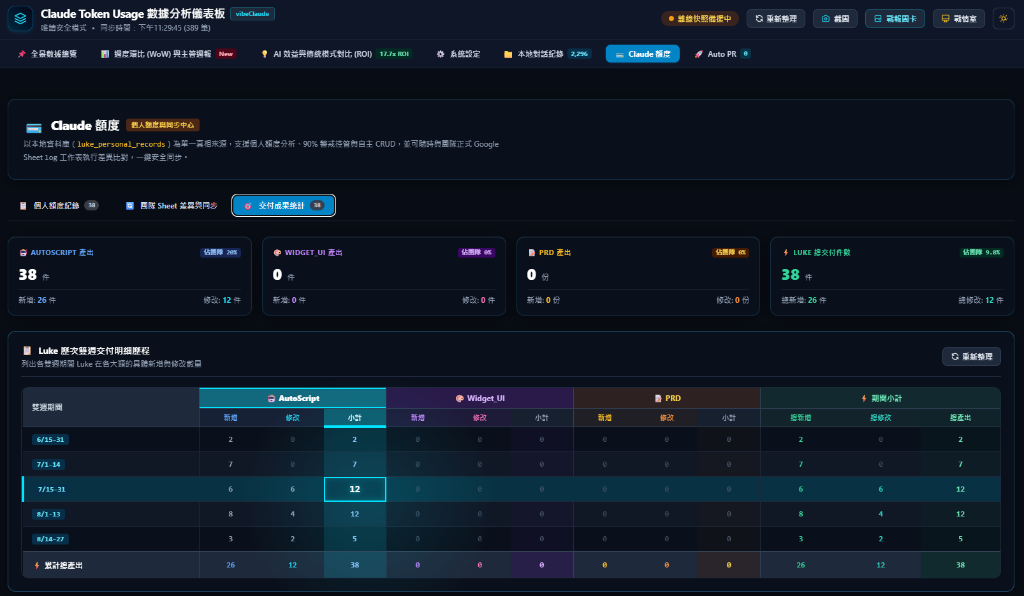Screen dimensions: 1024x596
Task: Click the lightning icon in the period subtotal header
Action: click(x=864, y=398)
